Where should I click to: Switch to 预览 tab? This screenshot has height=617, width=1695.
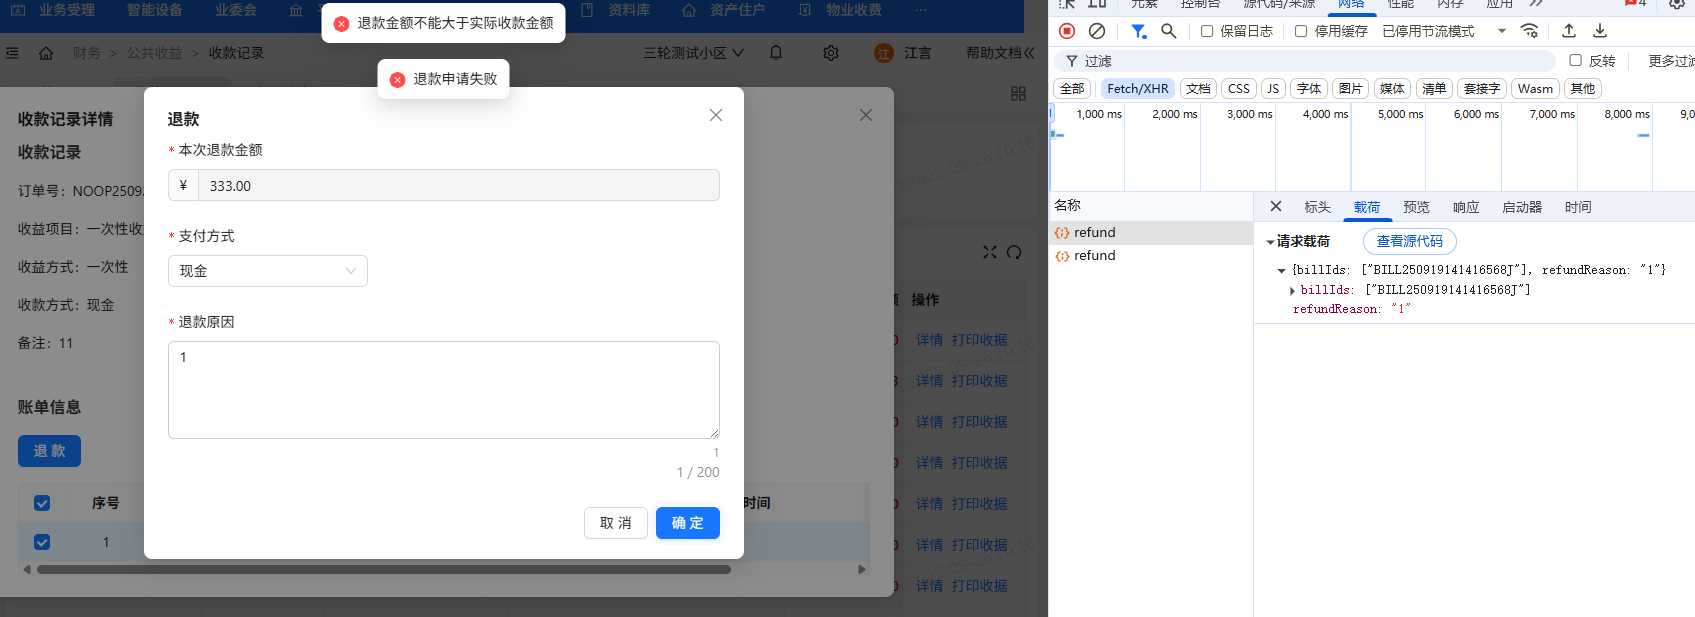(1416, 207)
